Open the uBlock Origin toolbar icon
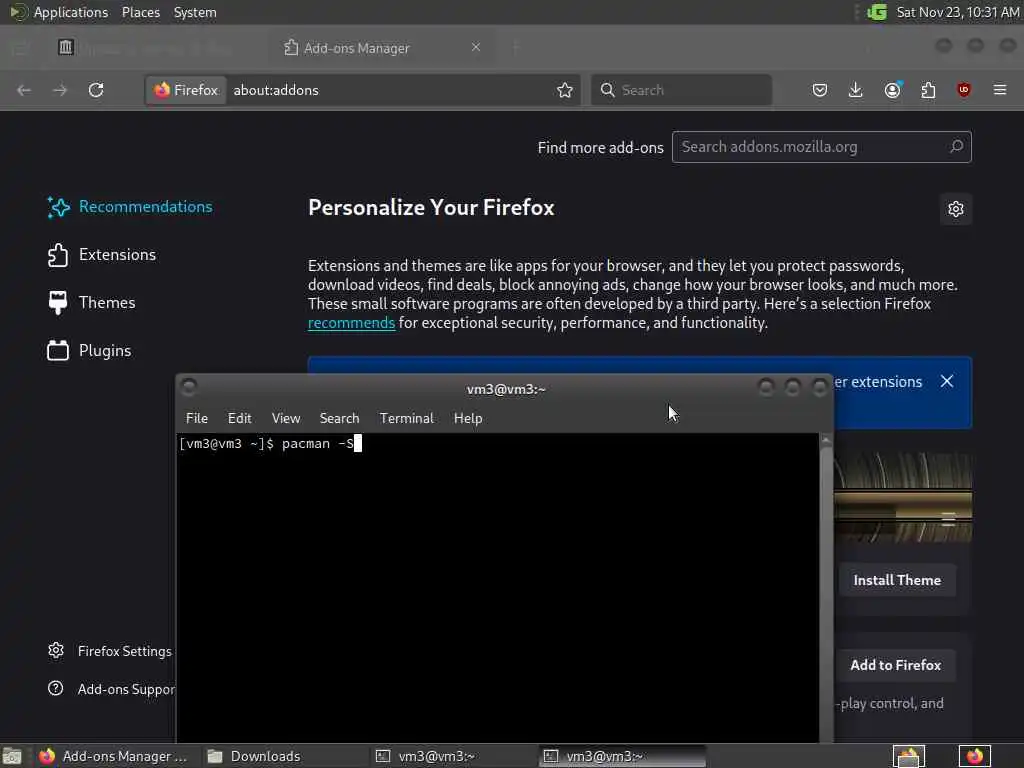1024x768 pixels. pos(964,90)
